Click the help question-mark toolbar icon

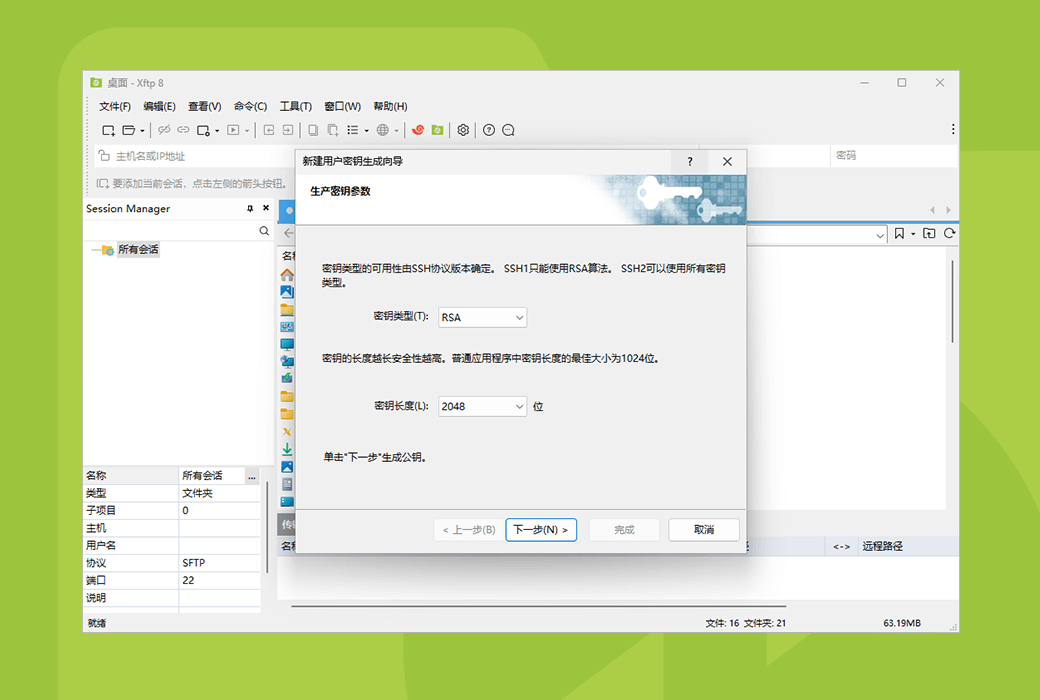pos(489,130)
